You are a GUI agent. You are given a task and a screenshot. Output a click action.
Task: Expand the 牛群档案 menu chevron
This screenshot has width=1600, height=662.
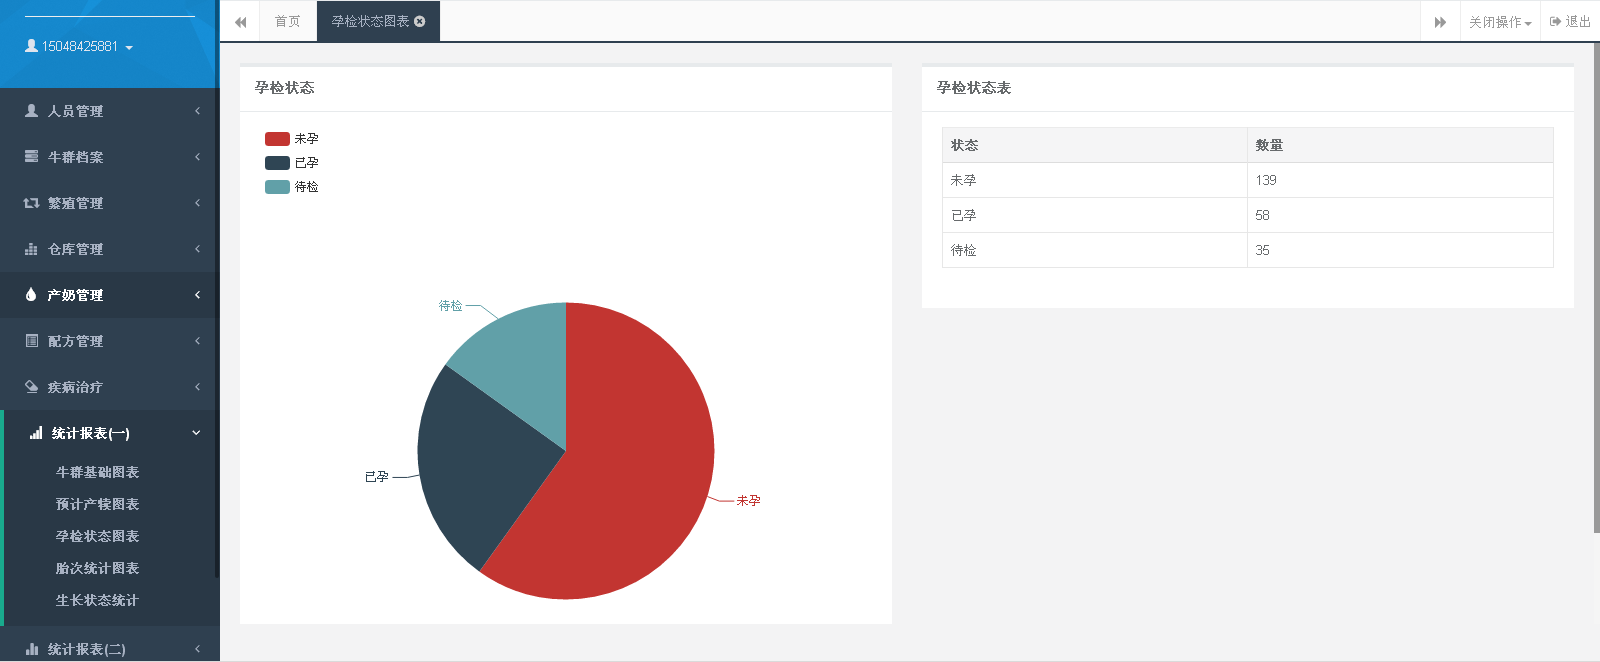197,157
